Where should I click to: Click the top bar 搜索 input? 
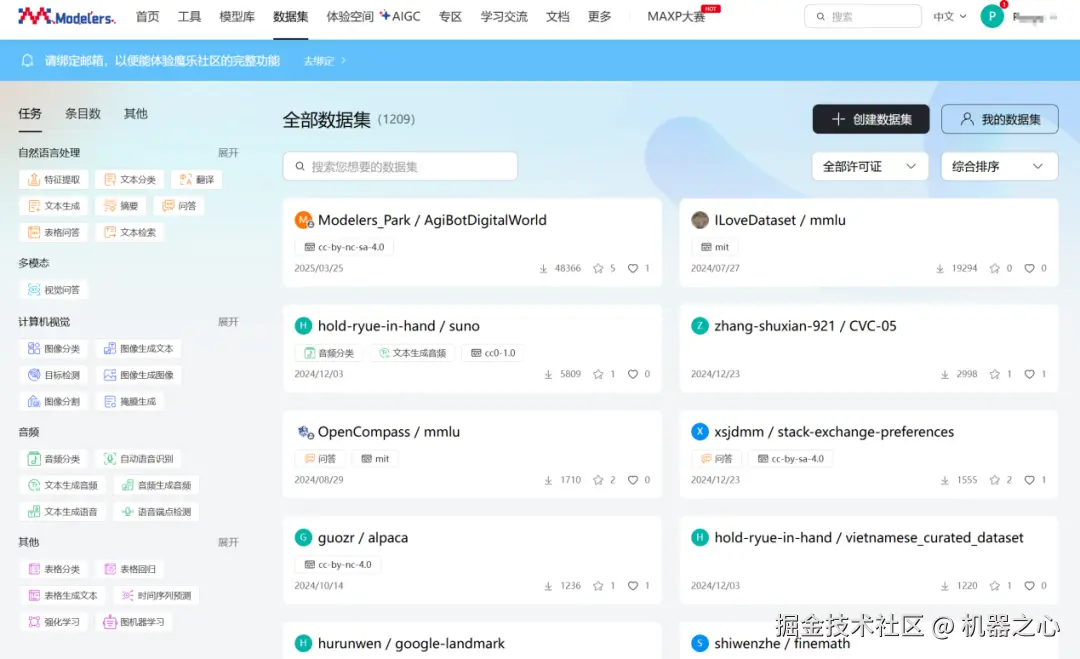pyautogui.click(x=863, y=17)
